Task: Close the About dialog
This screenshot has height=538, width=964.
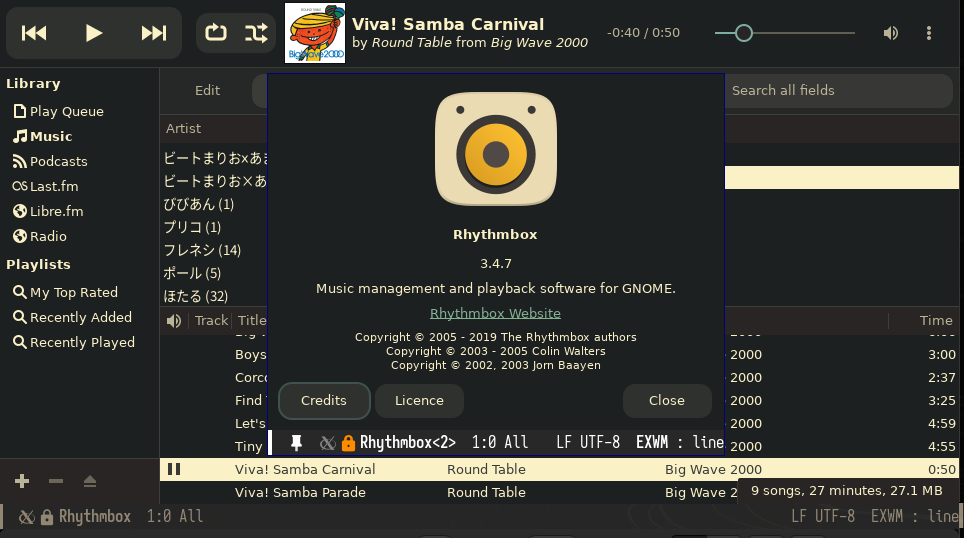Action: 666,400
